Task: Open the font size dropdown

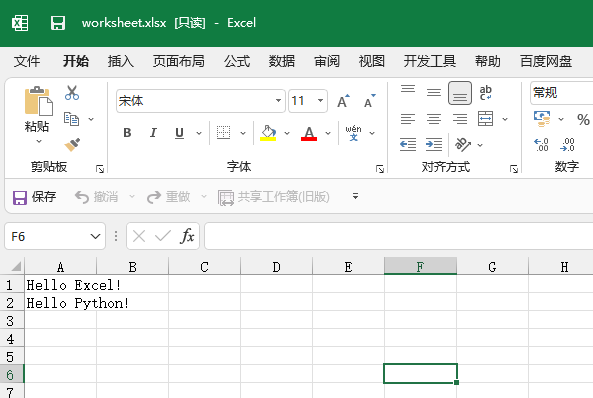Action: tap(320, 101)
